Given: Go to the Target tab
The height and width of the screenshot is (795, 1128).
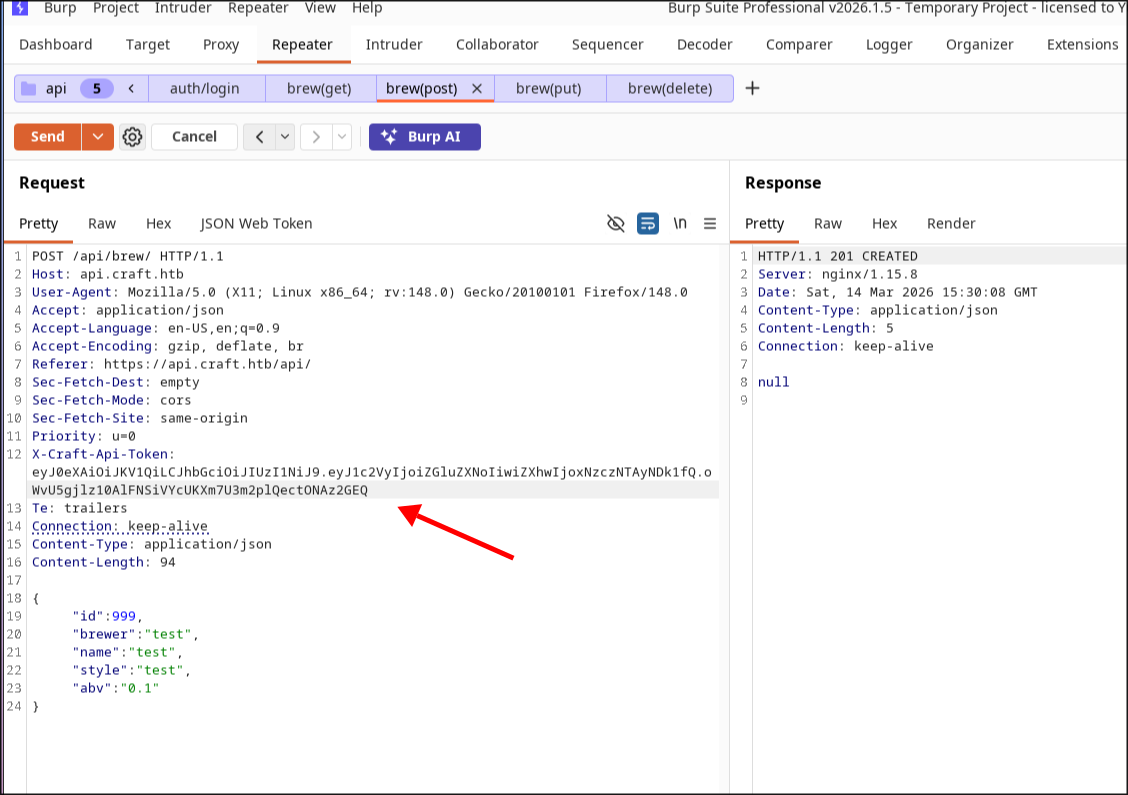Looking at the screenshot, I should (x=147, y=45).
